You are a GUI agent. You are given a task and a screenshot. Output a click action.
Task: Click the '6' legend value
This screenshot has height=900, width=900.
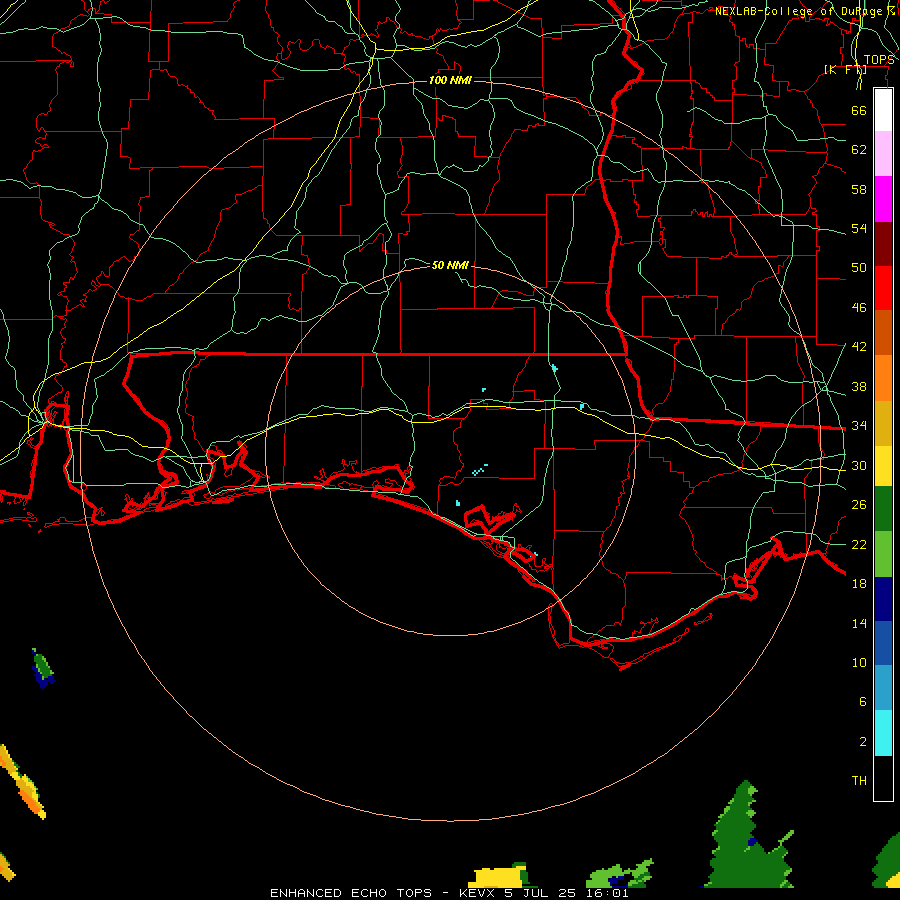pyautogui.click(x=863, y=702)
